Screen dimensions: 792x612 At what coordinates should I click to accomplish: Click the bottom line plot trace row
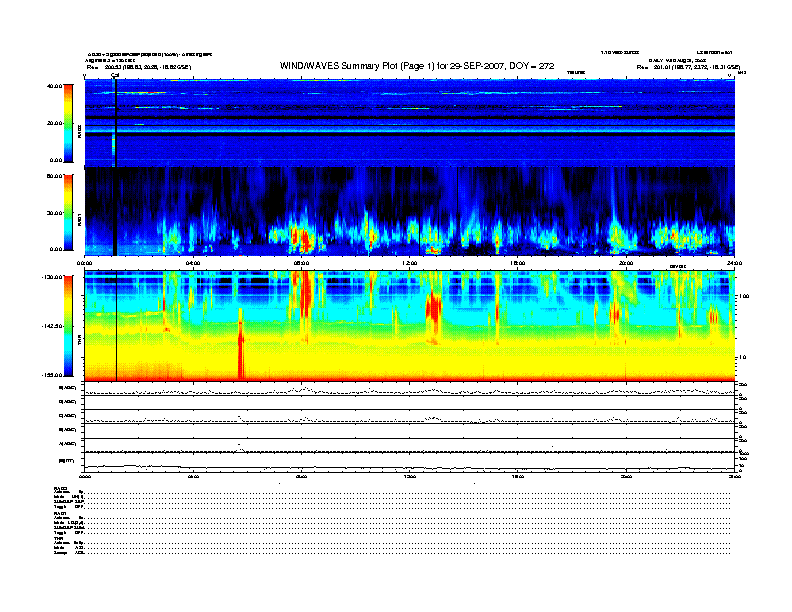click(410, 465)
